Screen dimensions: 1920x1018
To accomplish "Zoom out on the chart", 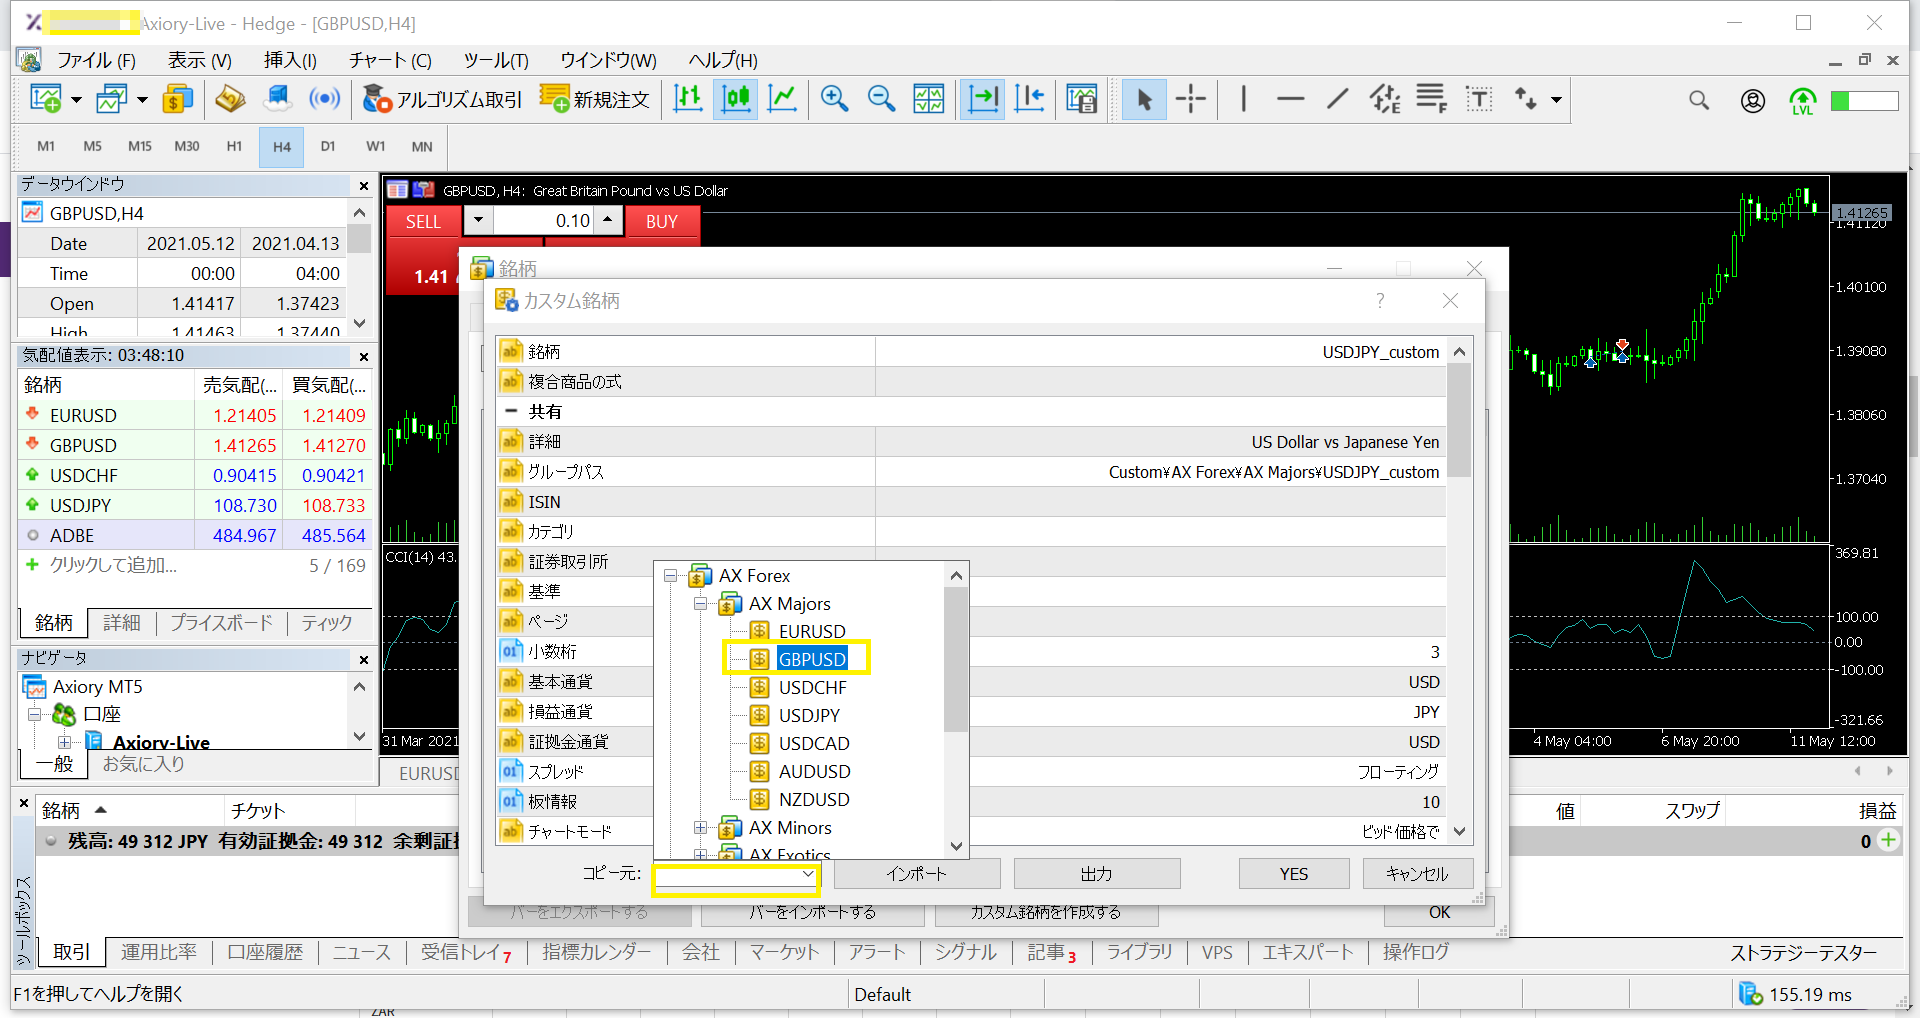I will (881, 99).
